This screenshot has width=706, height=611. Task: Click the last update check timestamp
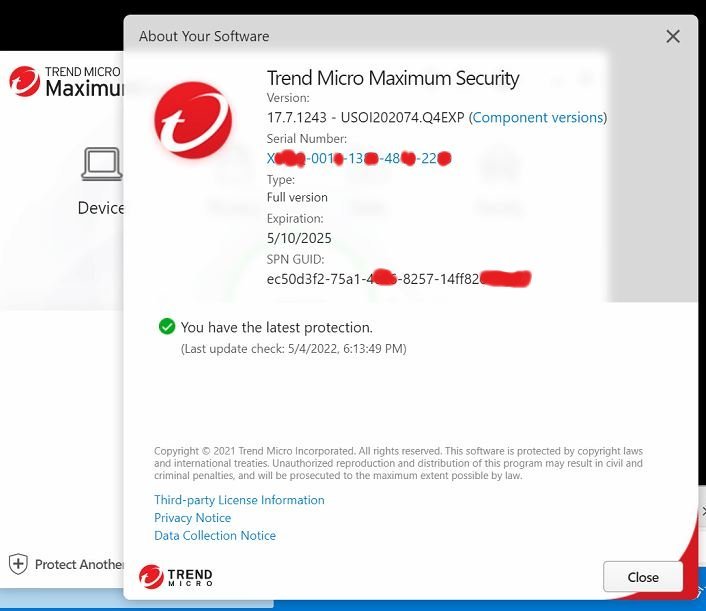294,349
